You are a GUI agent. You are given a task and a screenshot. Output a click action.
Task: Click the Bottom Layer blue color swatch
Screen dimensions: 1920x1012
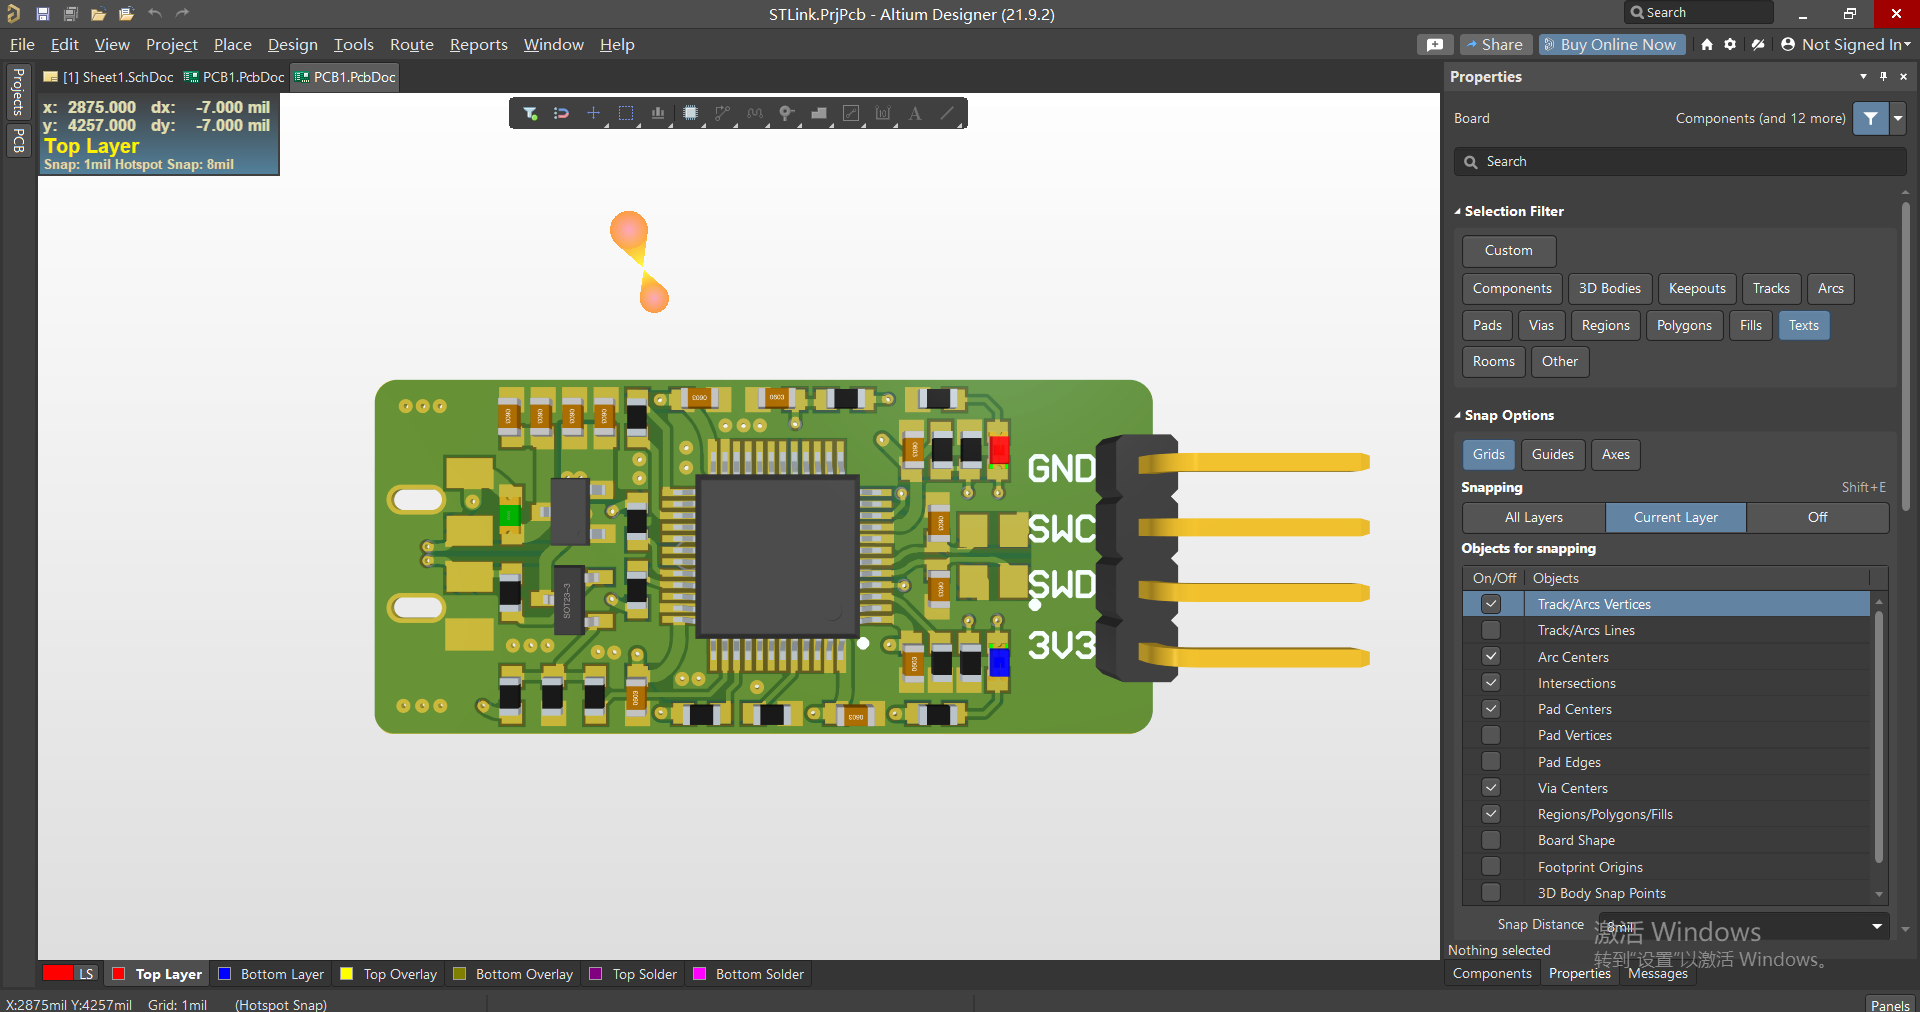[225, 974]
